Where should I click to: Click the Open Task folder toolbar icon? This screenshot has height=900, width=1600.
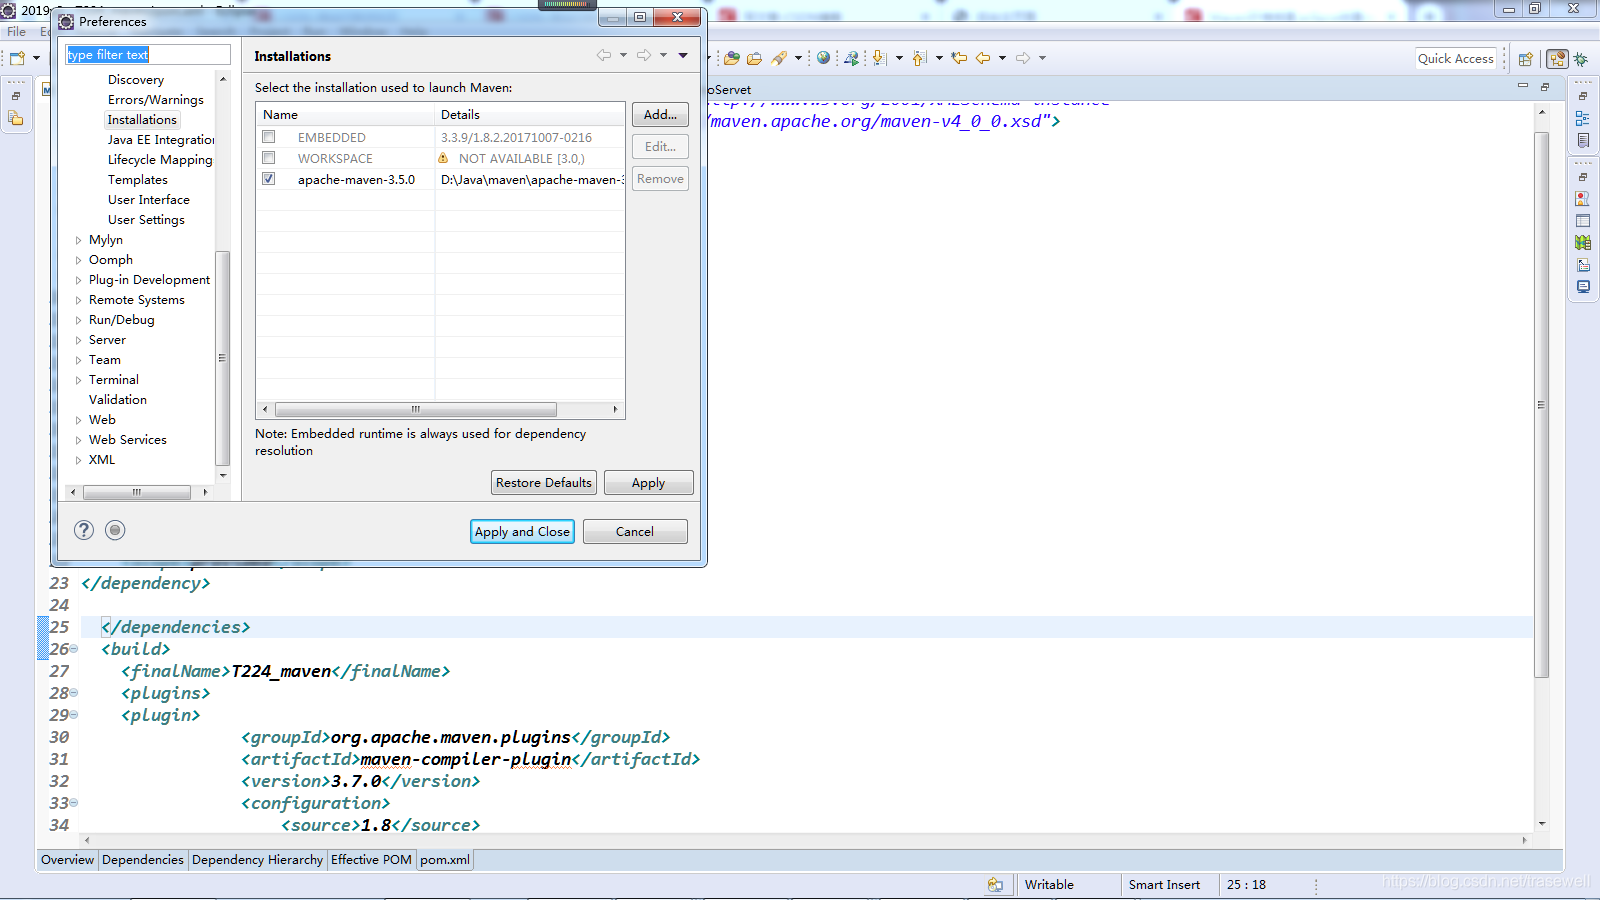coord(754,58)
